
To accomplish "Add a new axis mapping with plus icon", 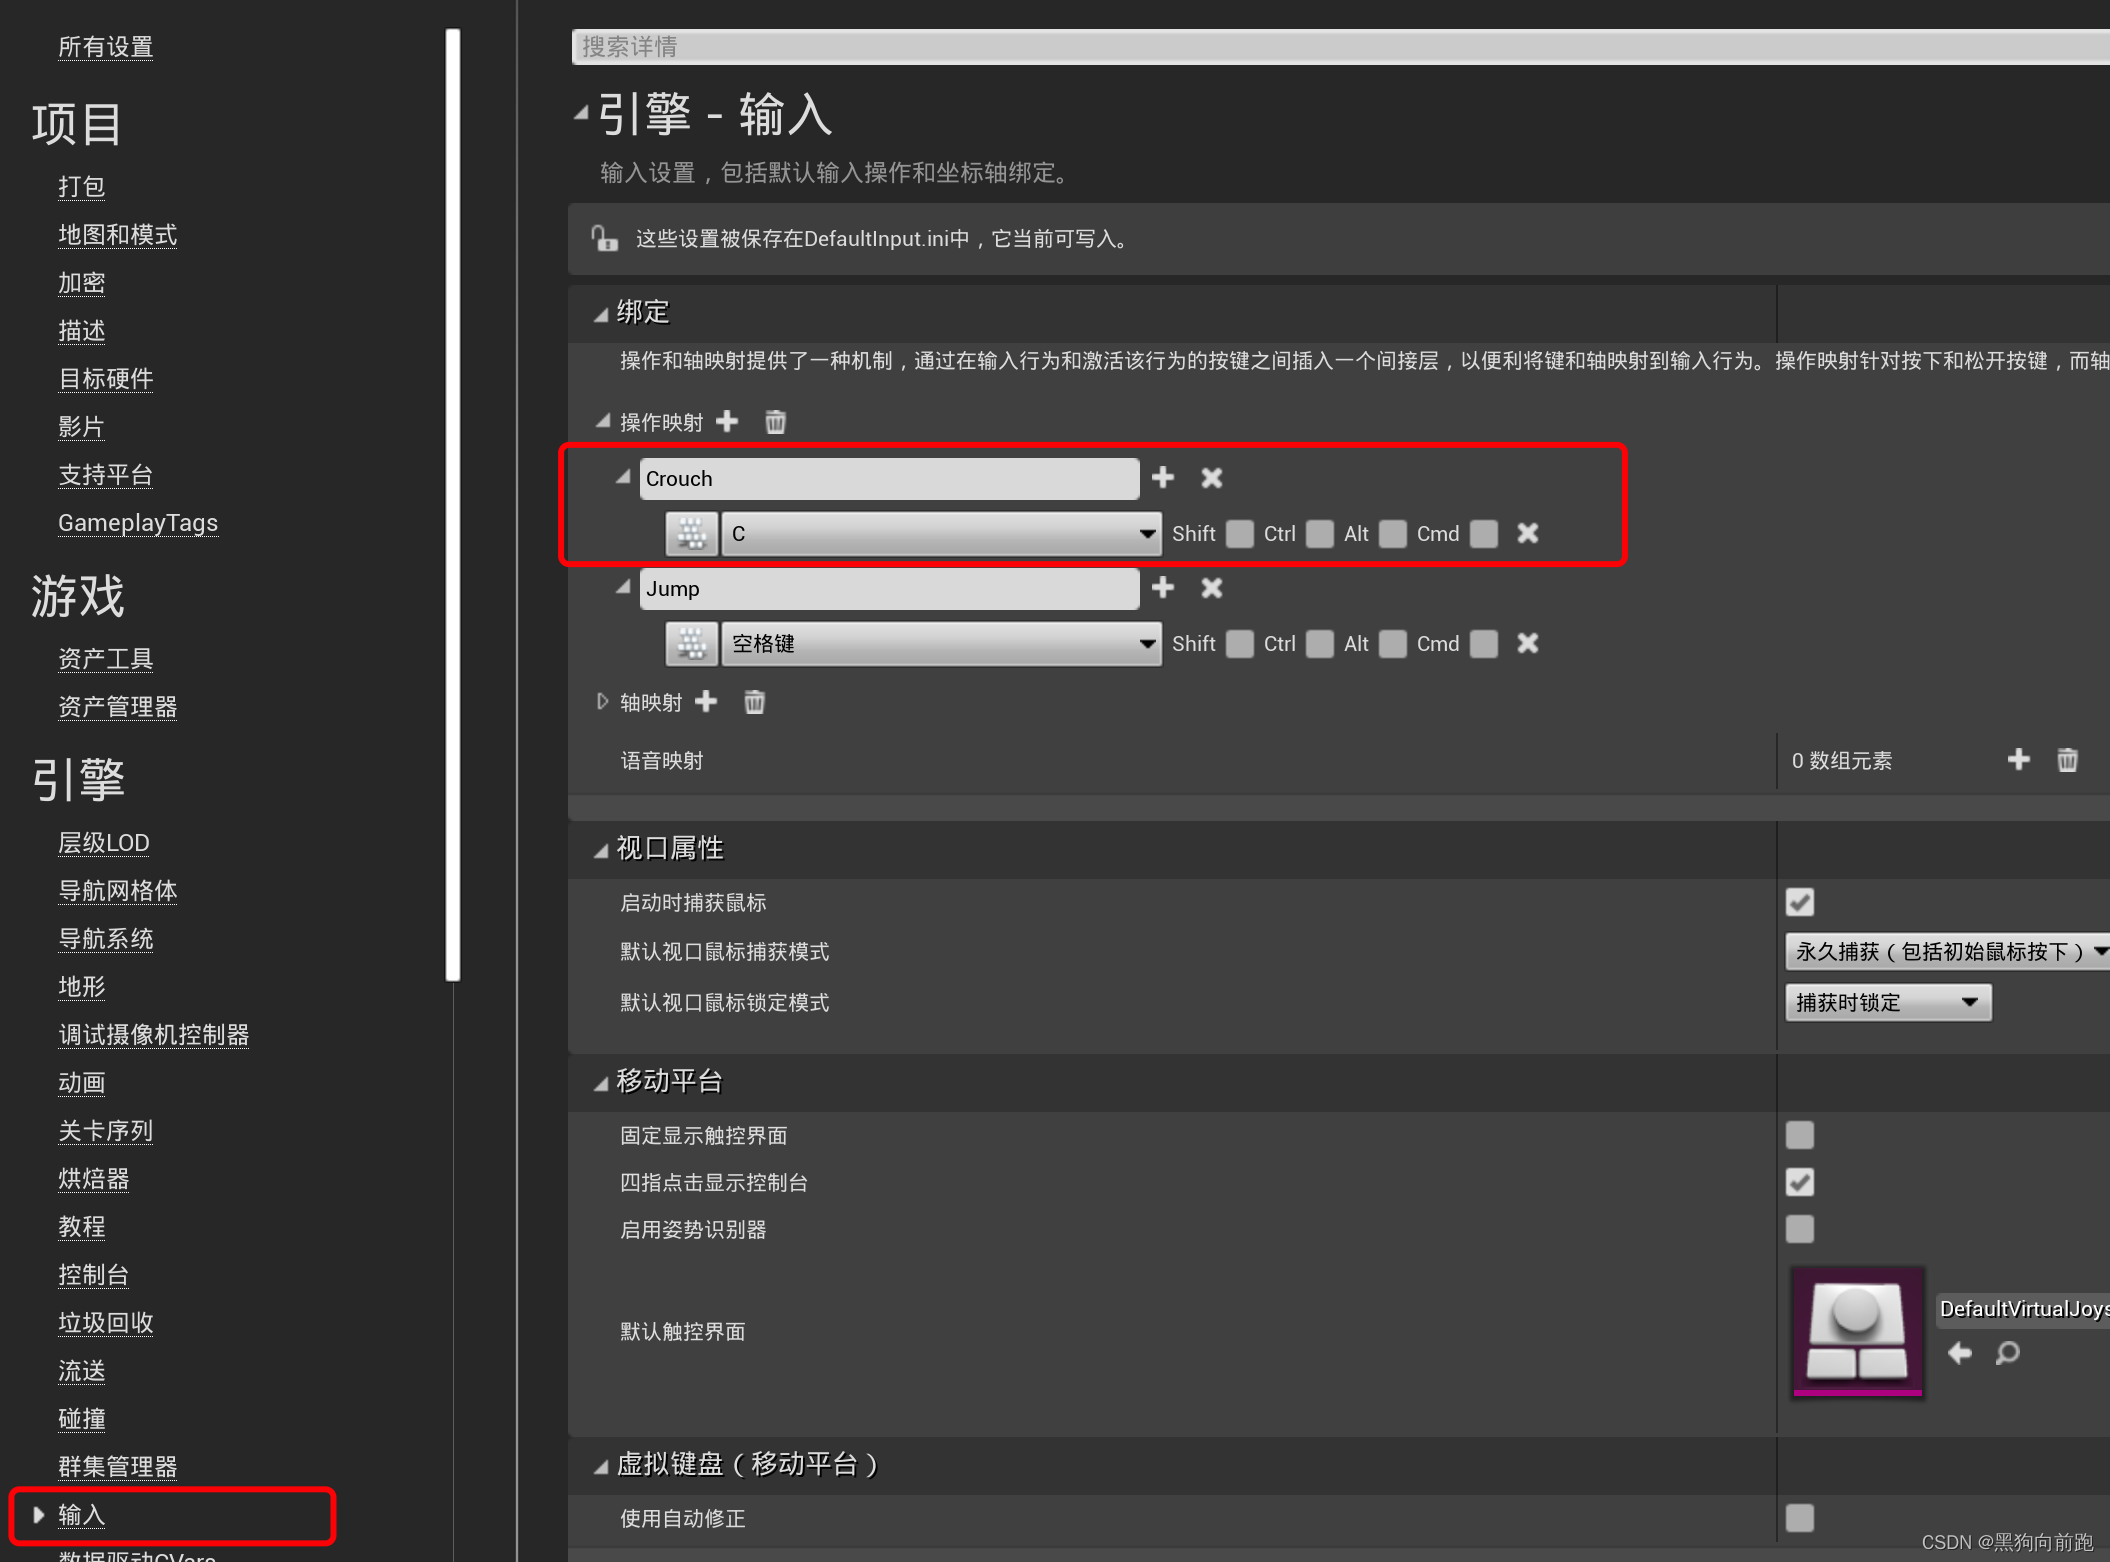I will [x=707, y=701].
